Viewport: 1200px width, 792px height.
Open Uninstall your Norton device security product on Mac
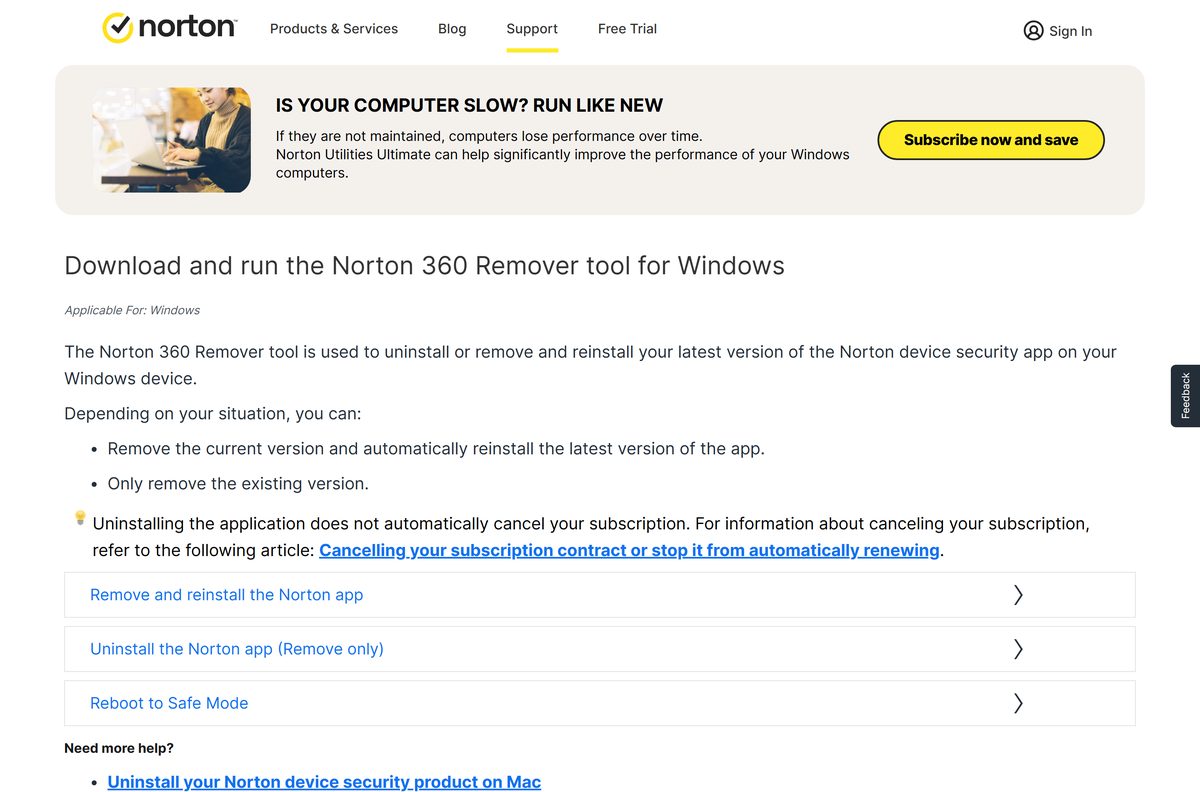pyautogui.click(x=324, y=782)
